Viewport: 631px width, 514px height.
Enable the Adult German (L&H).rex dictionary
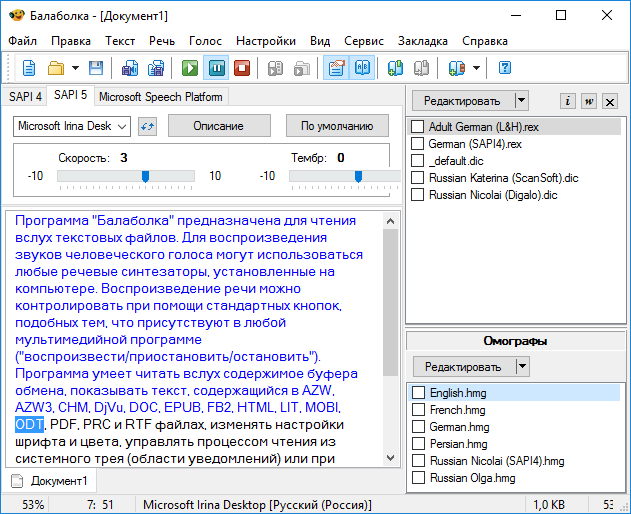[x=418, y=128]
